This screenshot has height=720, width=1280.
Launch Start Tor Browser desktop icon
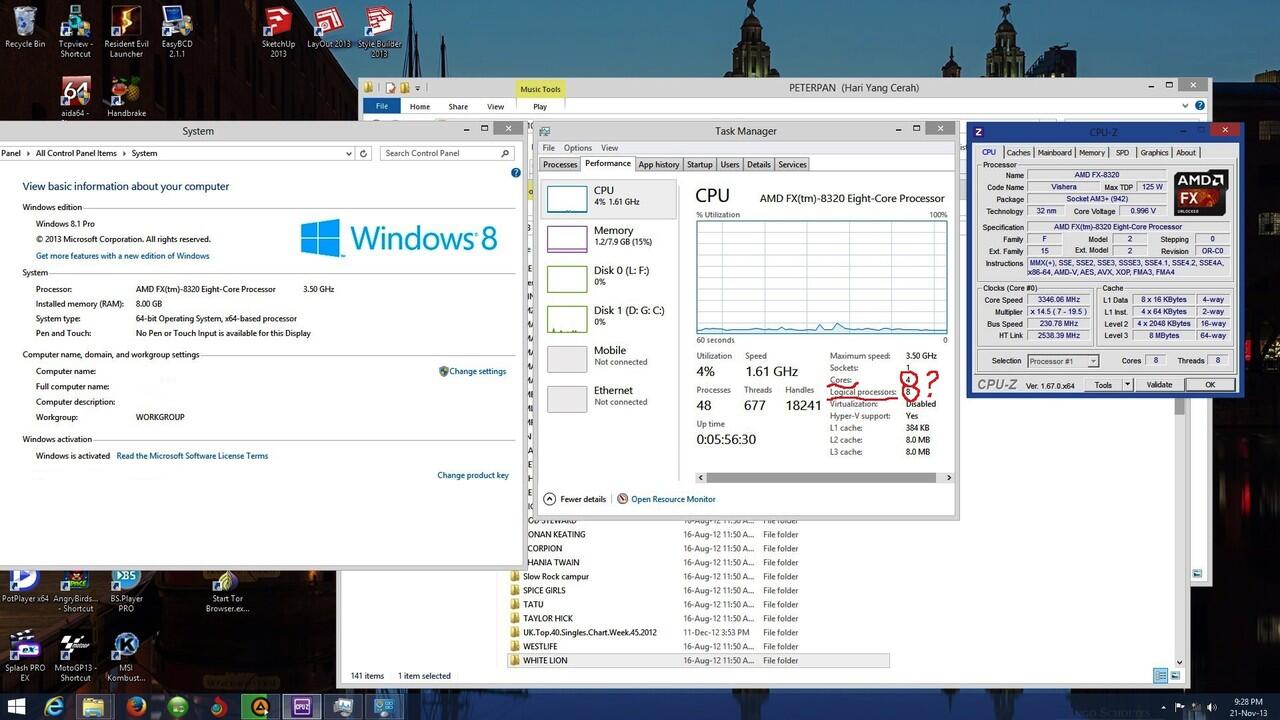tap(227, 591)
